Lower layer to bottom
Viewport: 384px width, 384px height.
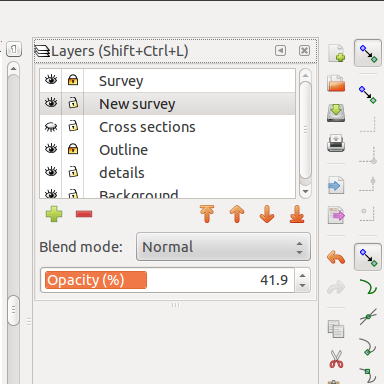(x=297, y=214)
